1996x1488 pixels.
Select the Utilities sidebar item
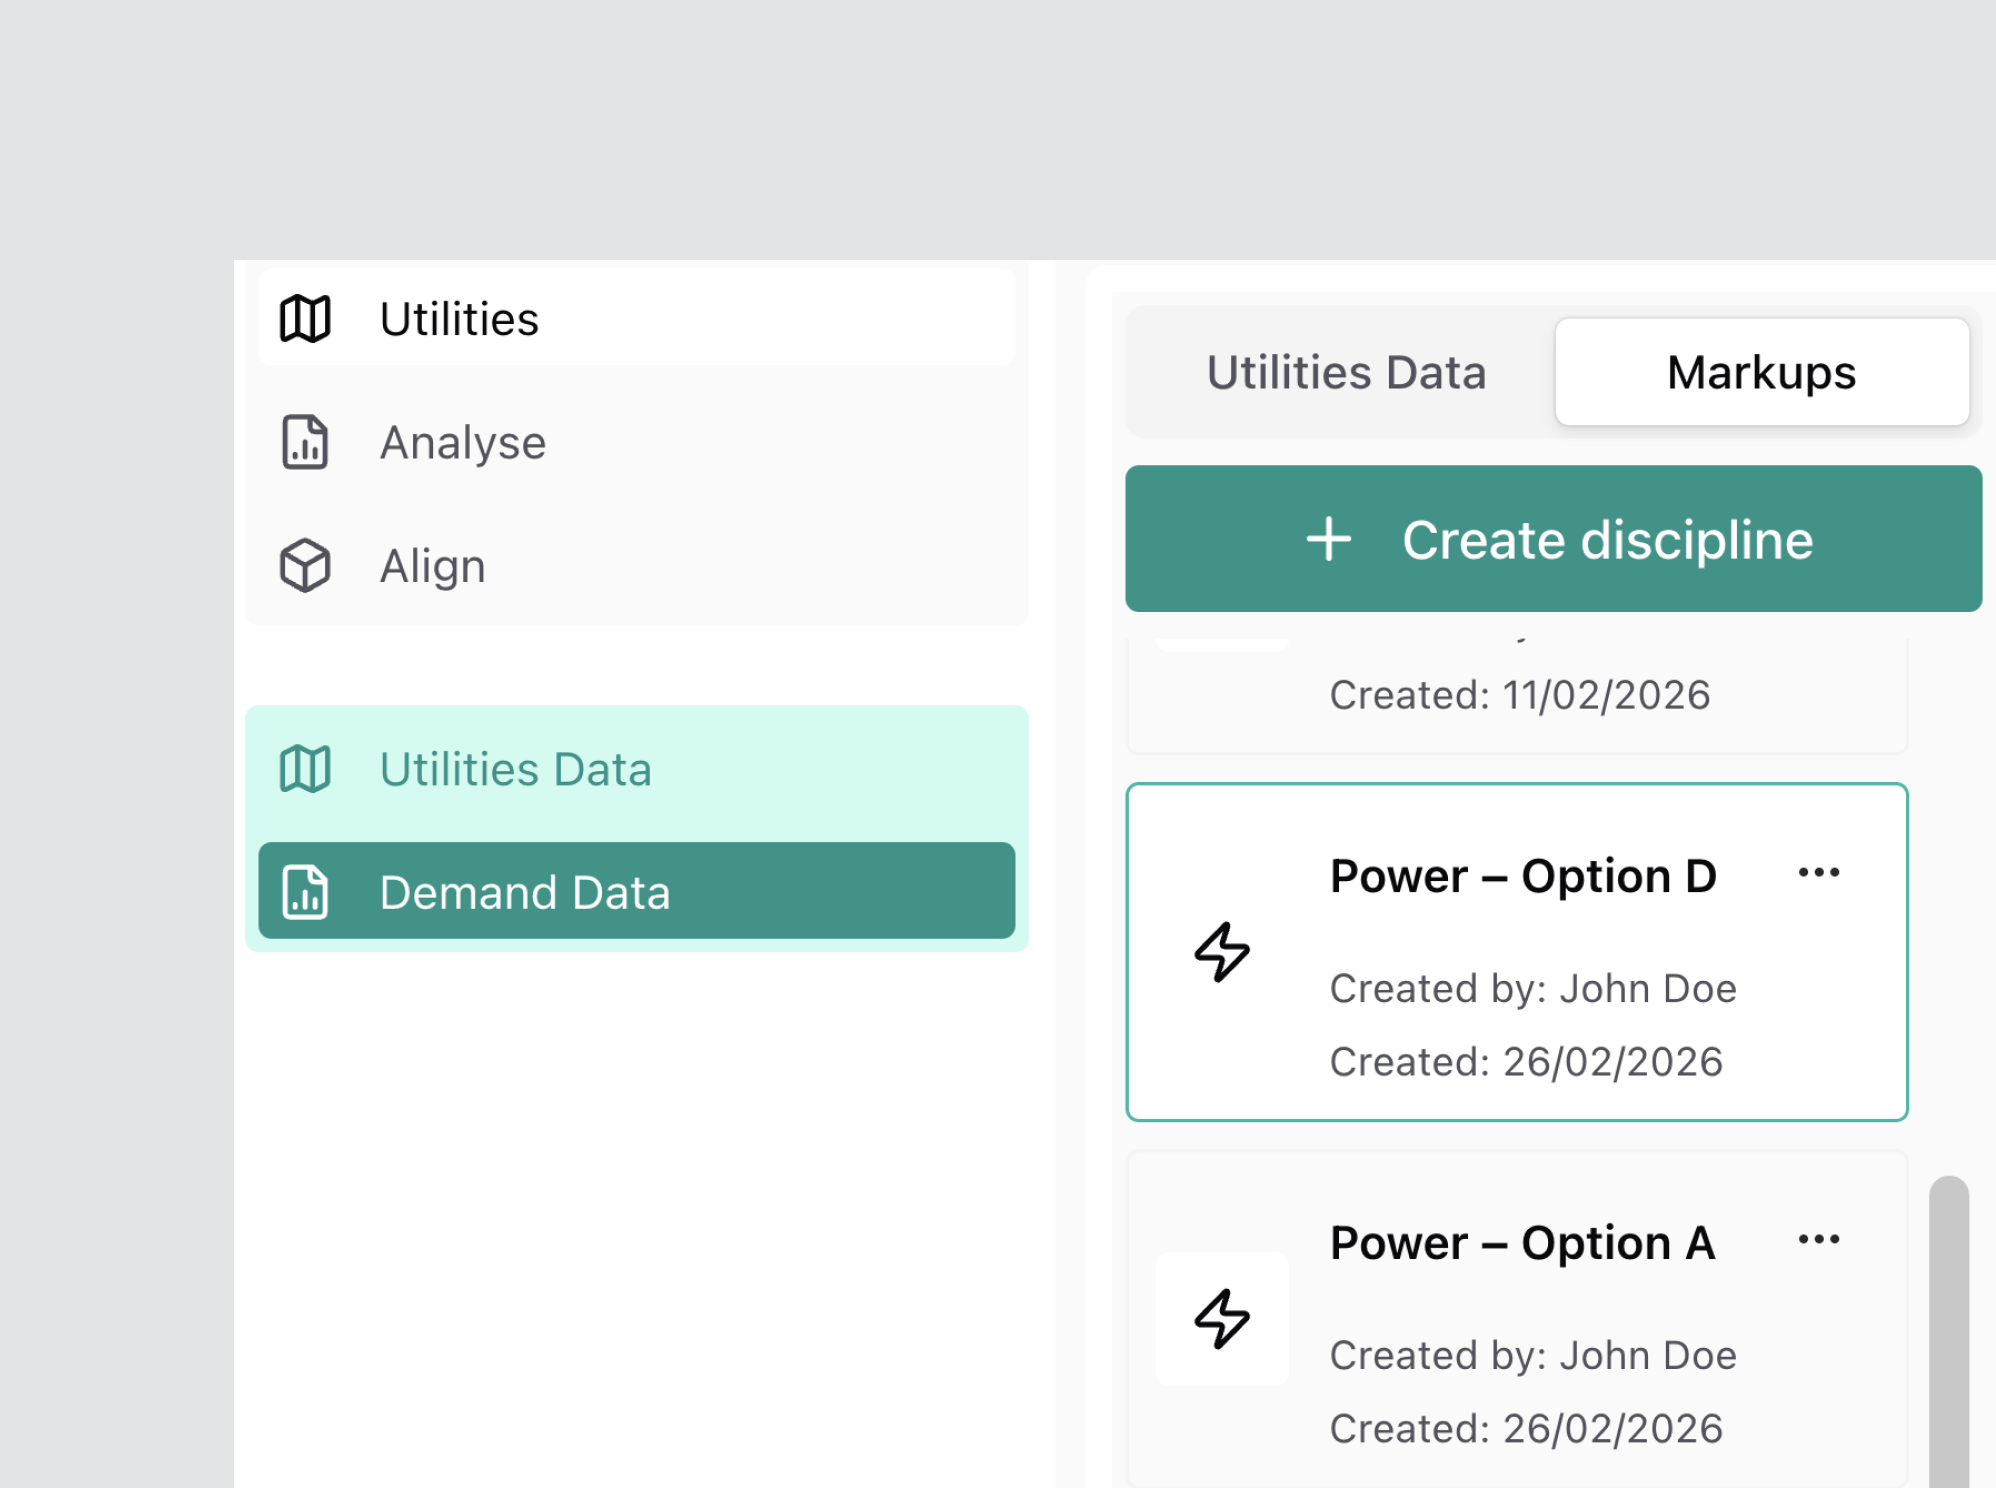(x=636, y=319)
